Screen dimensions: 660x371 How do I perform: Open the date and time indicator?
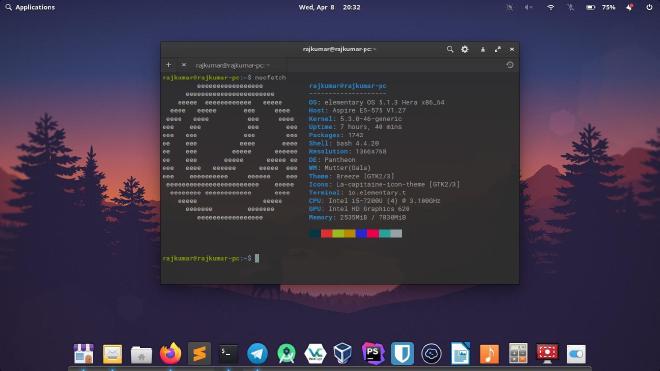329,7
